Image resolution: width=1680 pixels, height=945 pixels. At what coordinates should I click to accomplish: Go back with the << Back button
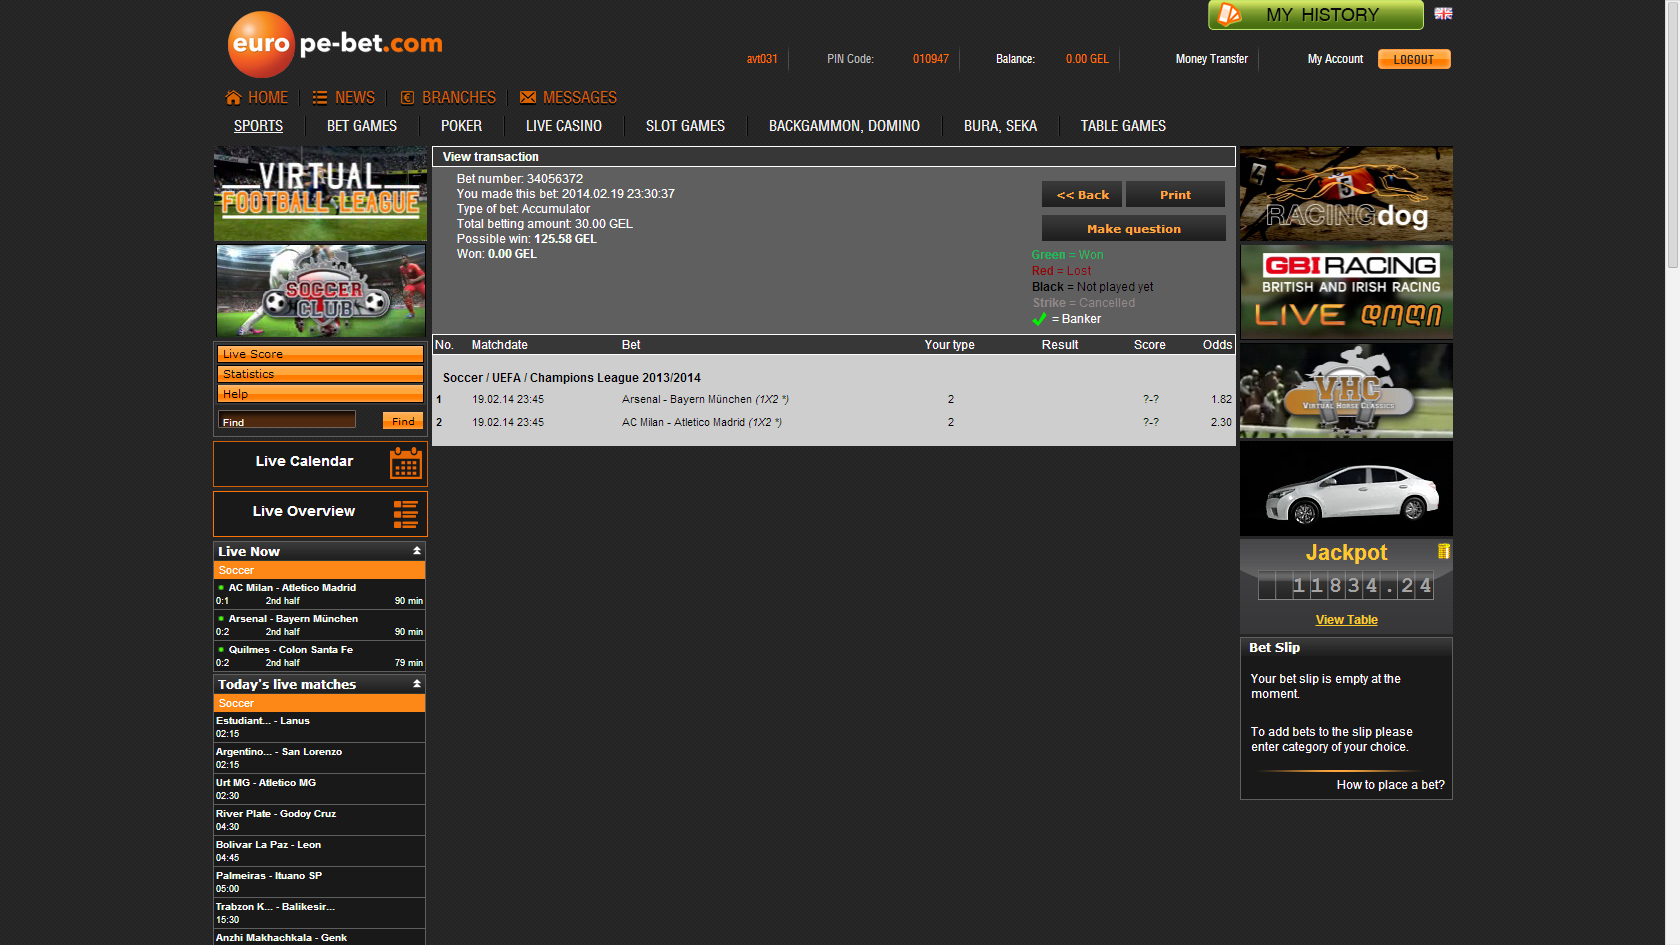click(1083, 195)
